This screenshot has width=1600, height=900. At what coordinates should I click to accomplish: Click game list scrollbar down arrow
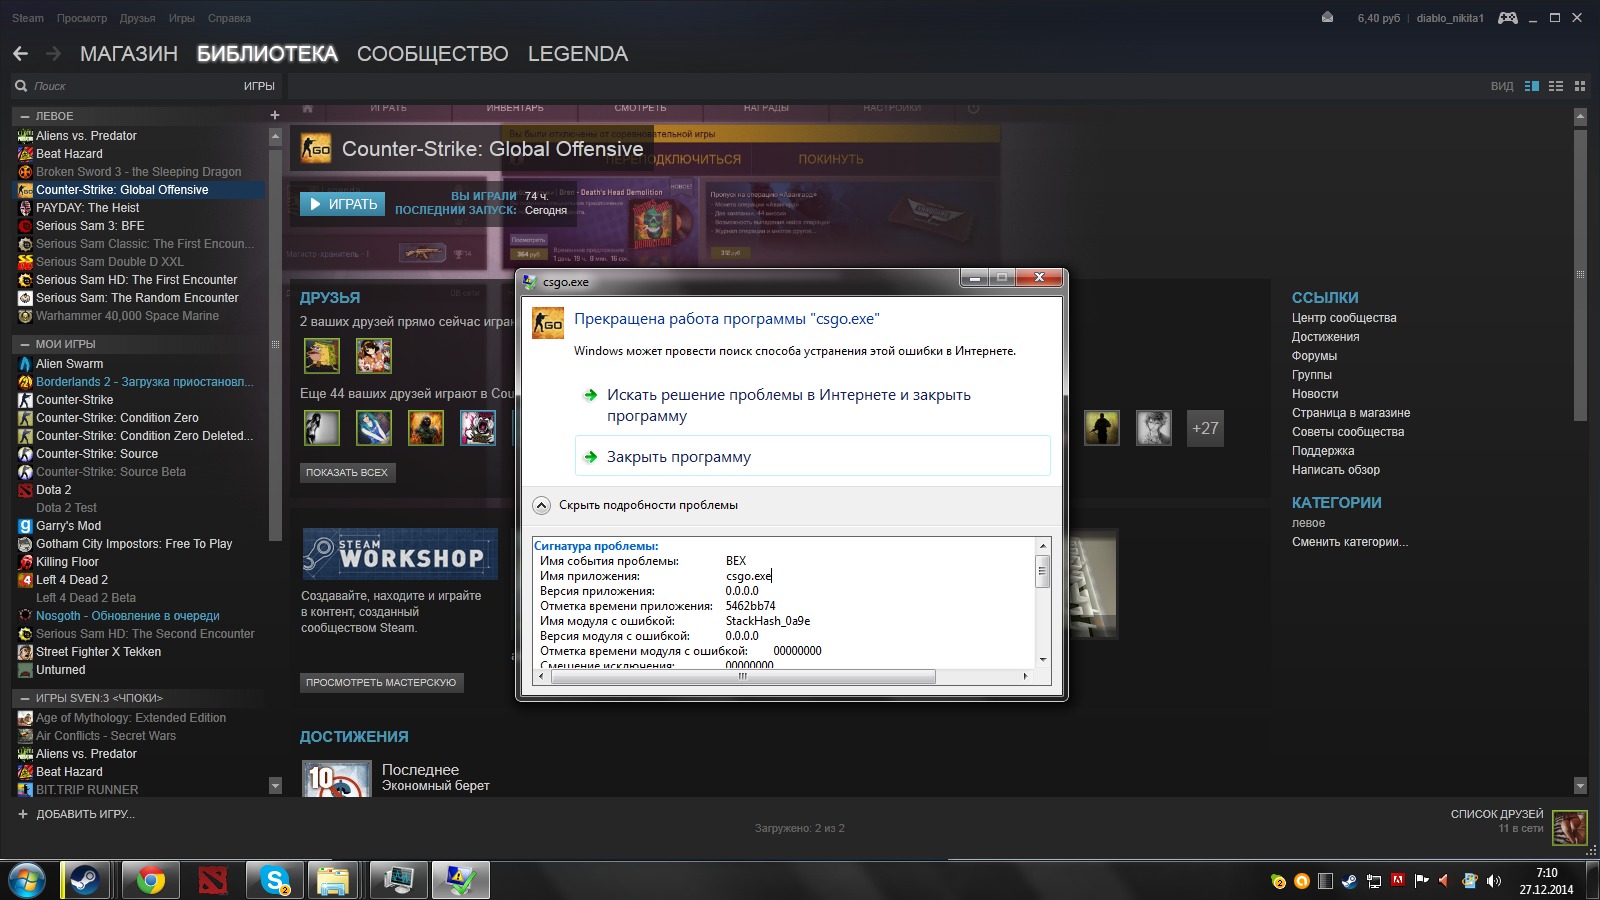point(275,786)
